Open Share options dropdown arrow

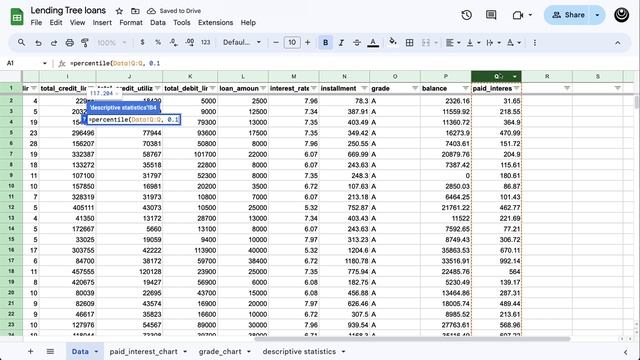click(x=597, y=15)
